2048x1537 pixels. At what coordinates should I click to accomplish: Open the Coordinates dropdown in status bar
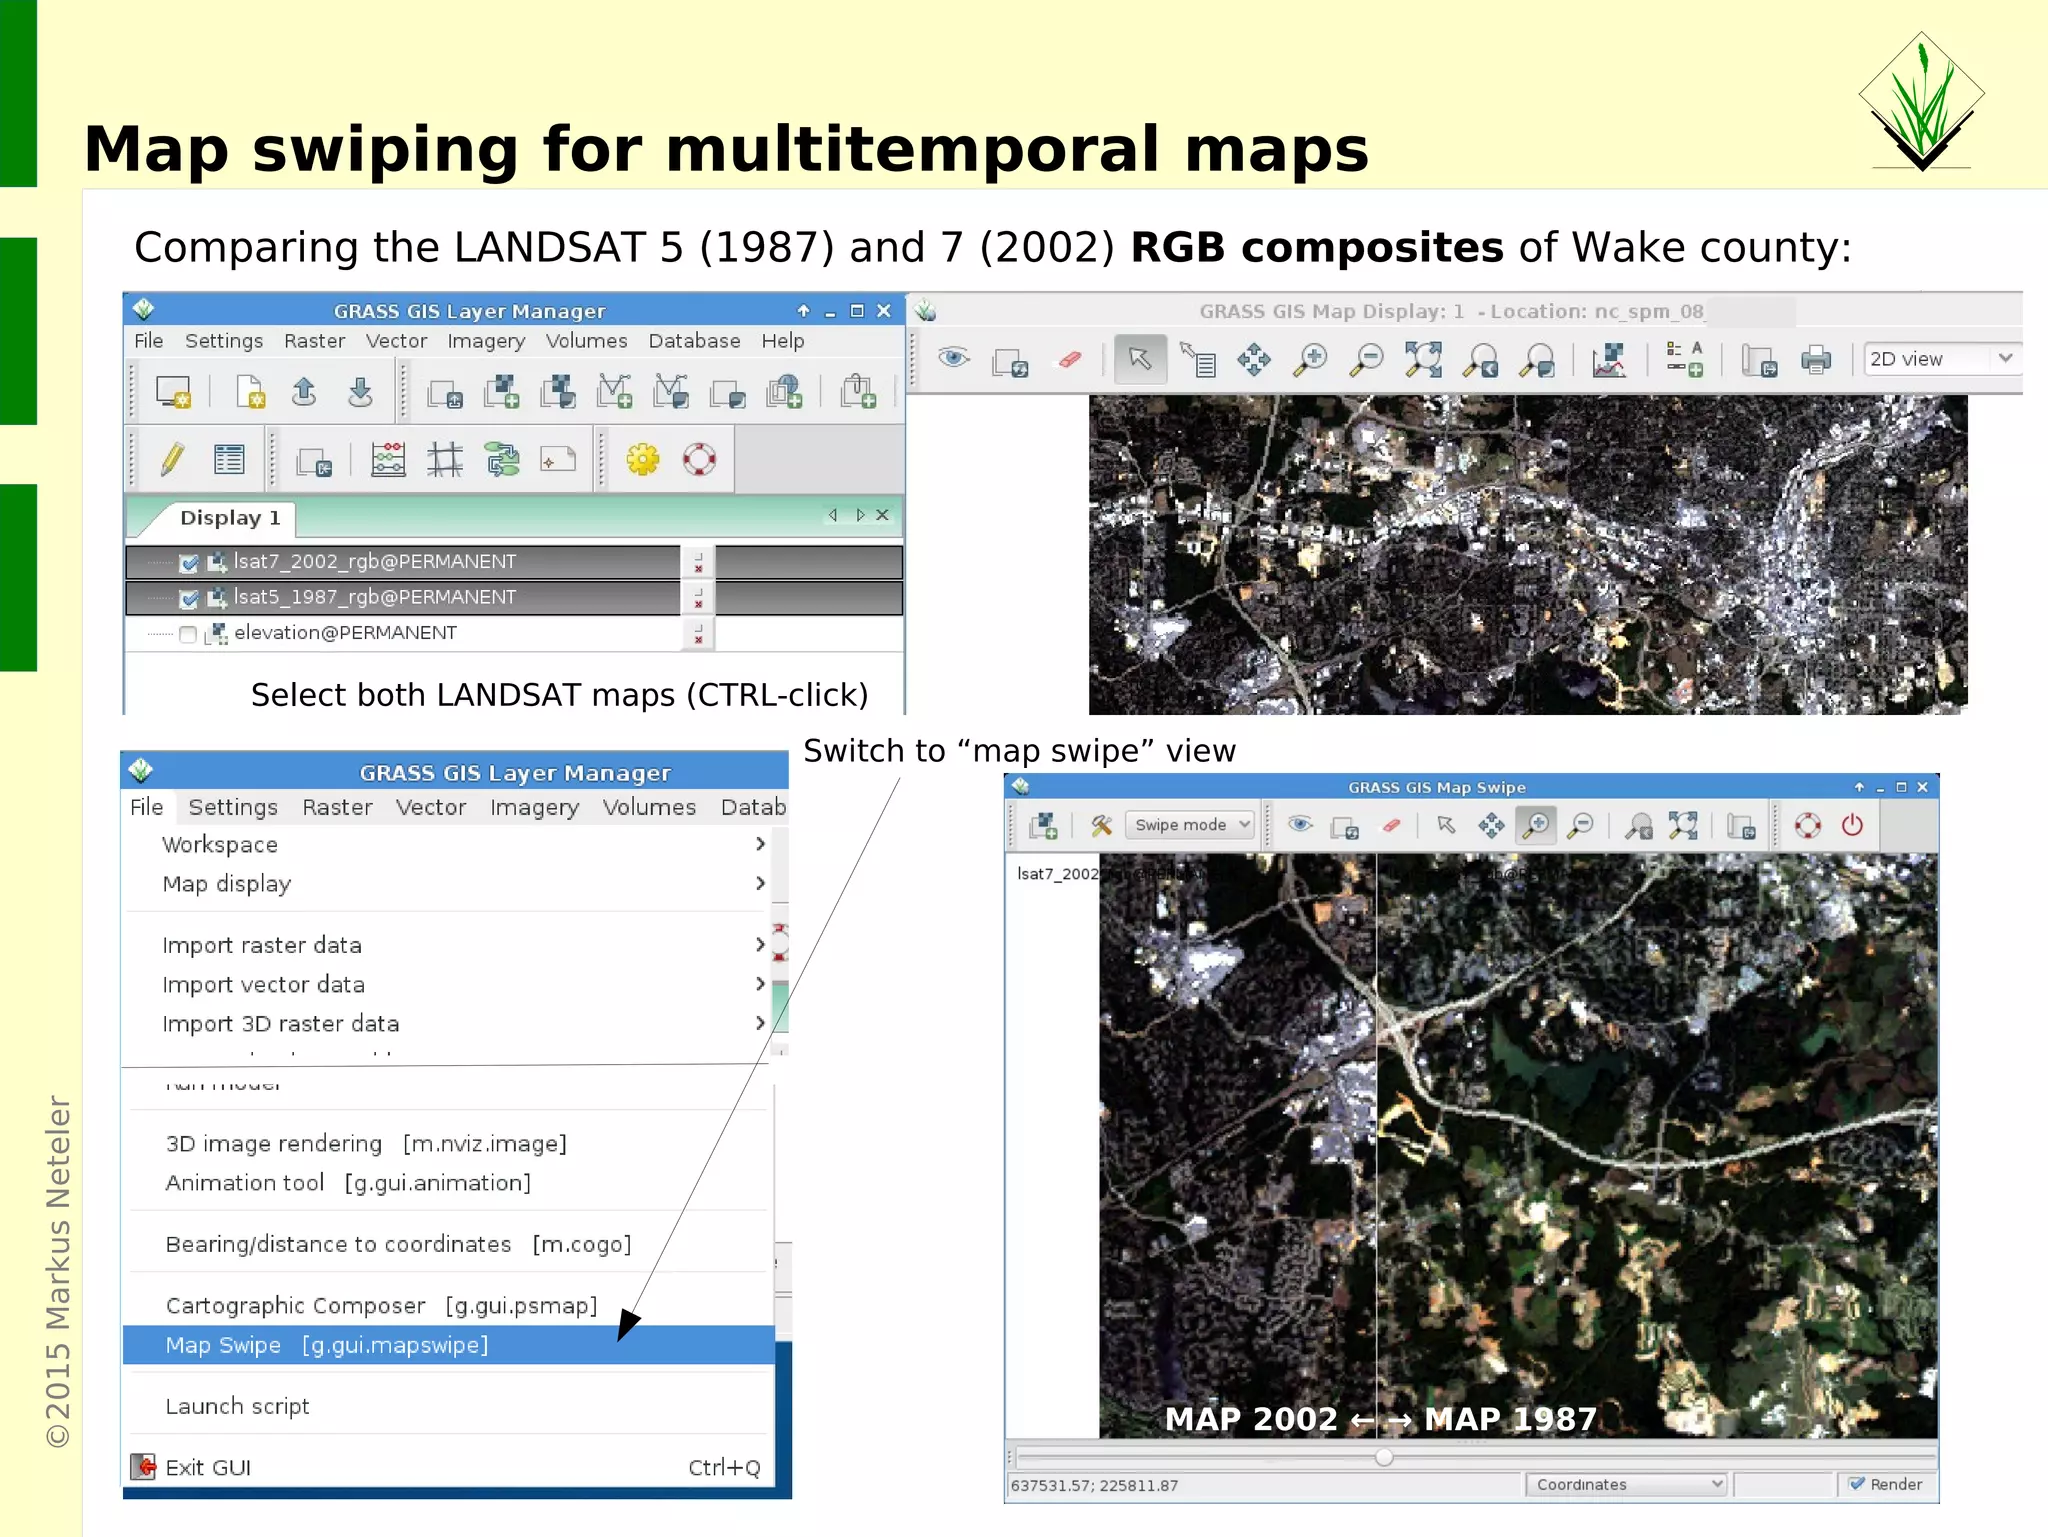tap(1626, 1484)
